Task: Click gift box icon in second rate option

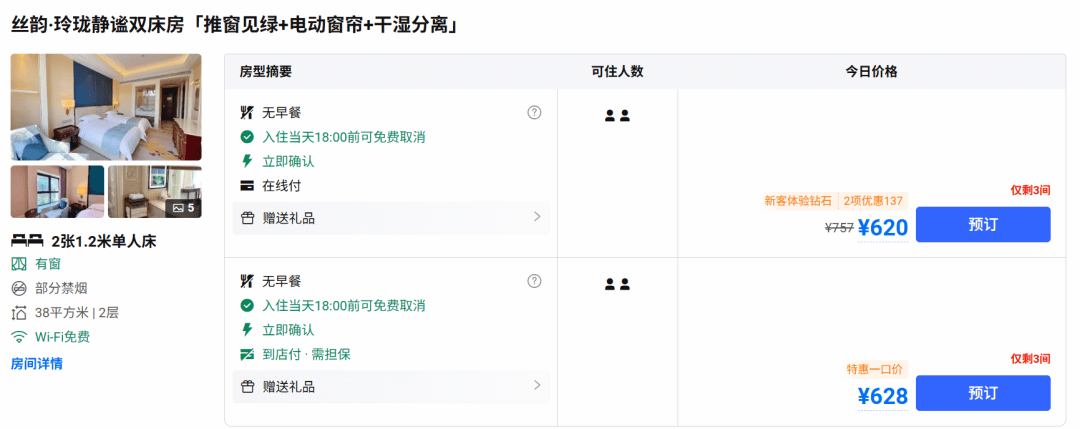Action: click(x=248, y=387)
